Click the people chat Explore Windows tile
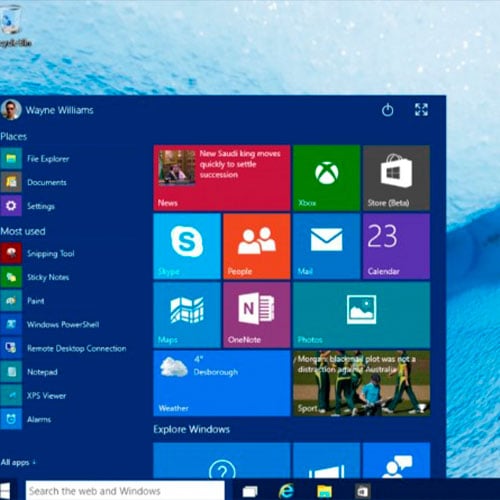The width and height of the screenshot is (500, 500). click(x=396, y=461)
